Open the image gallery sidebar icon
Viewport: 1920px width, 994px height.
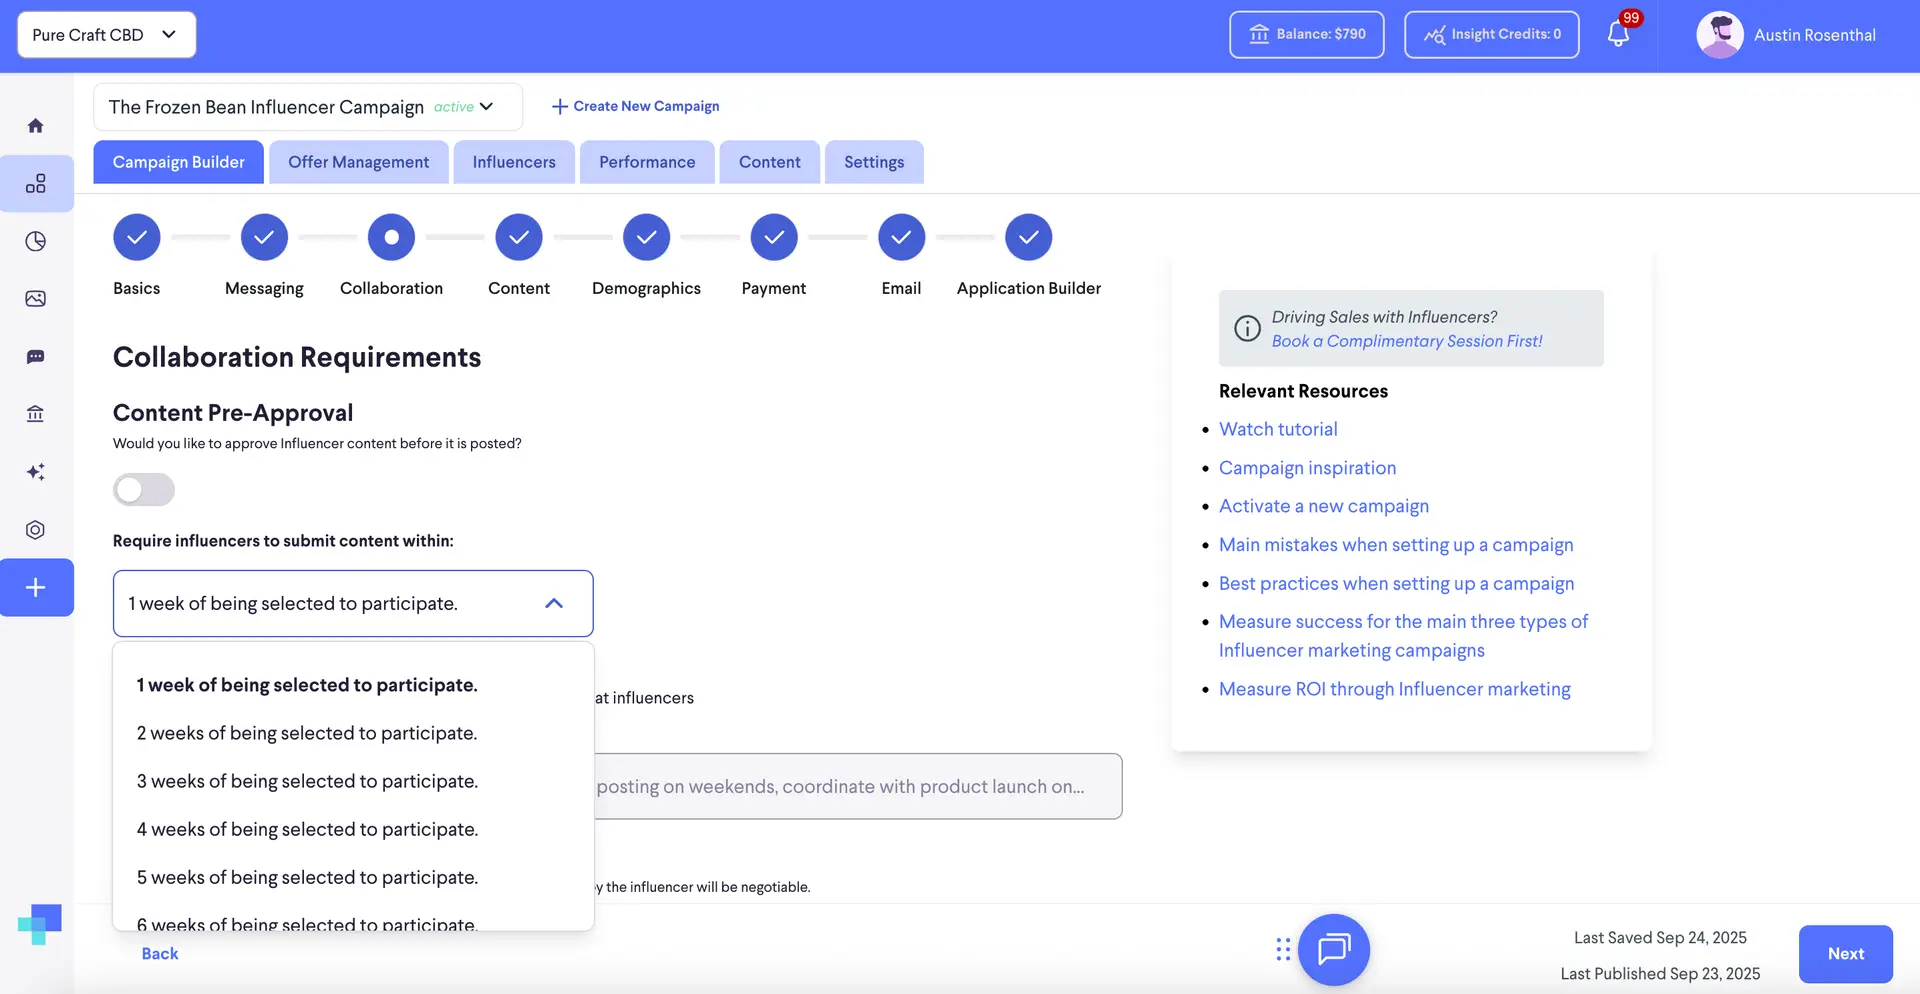(36, 299)
